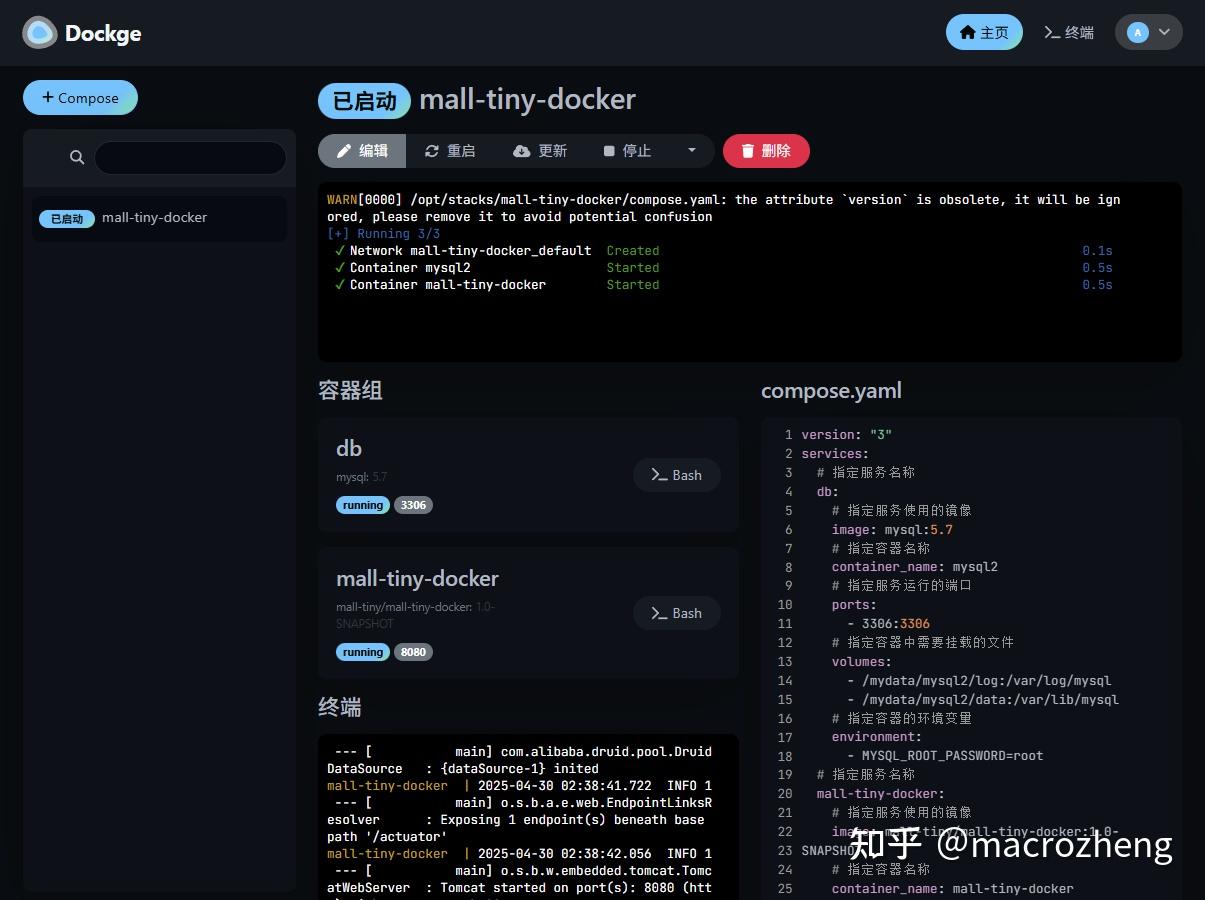1205x900 pixels.
Task: Click the 8080 port badge
Action: 413,652
